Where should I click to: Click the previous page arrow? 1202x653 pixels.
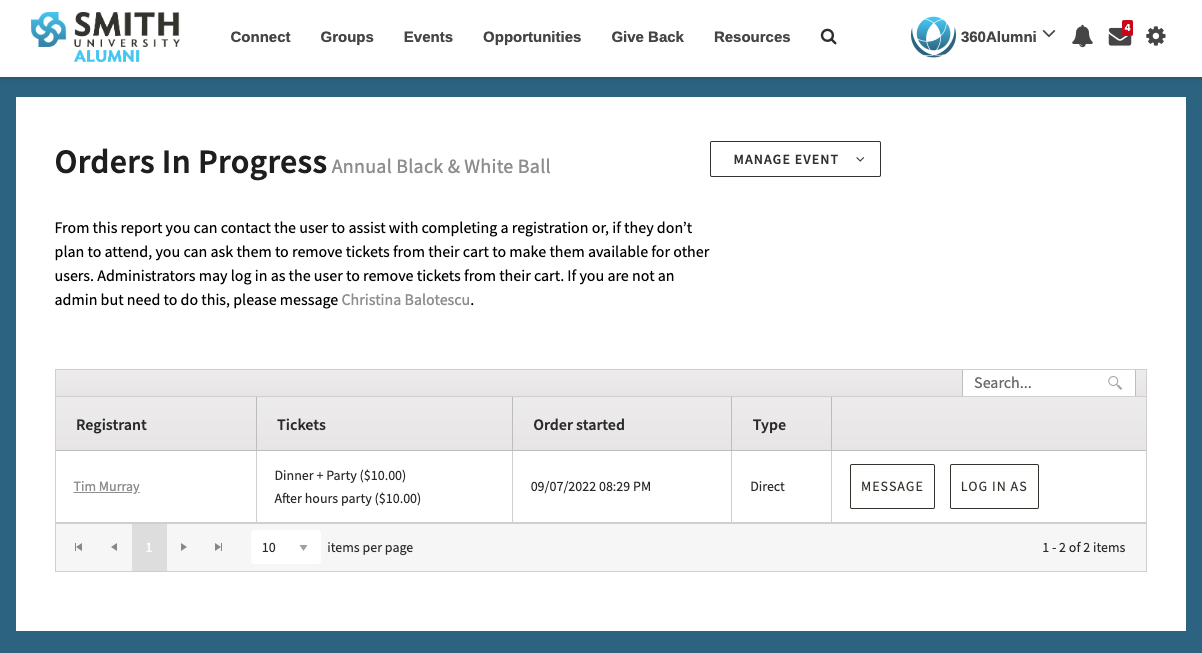coord(114,547)
